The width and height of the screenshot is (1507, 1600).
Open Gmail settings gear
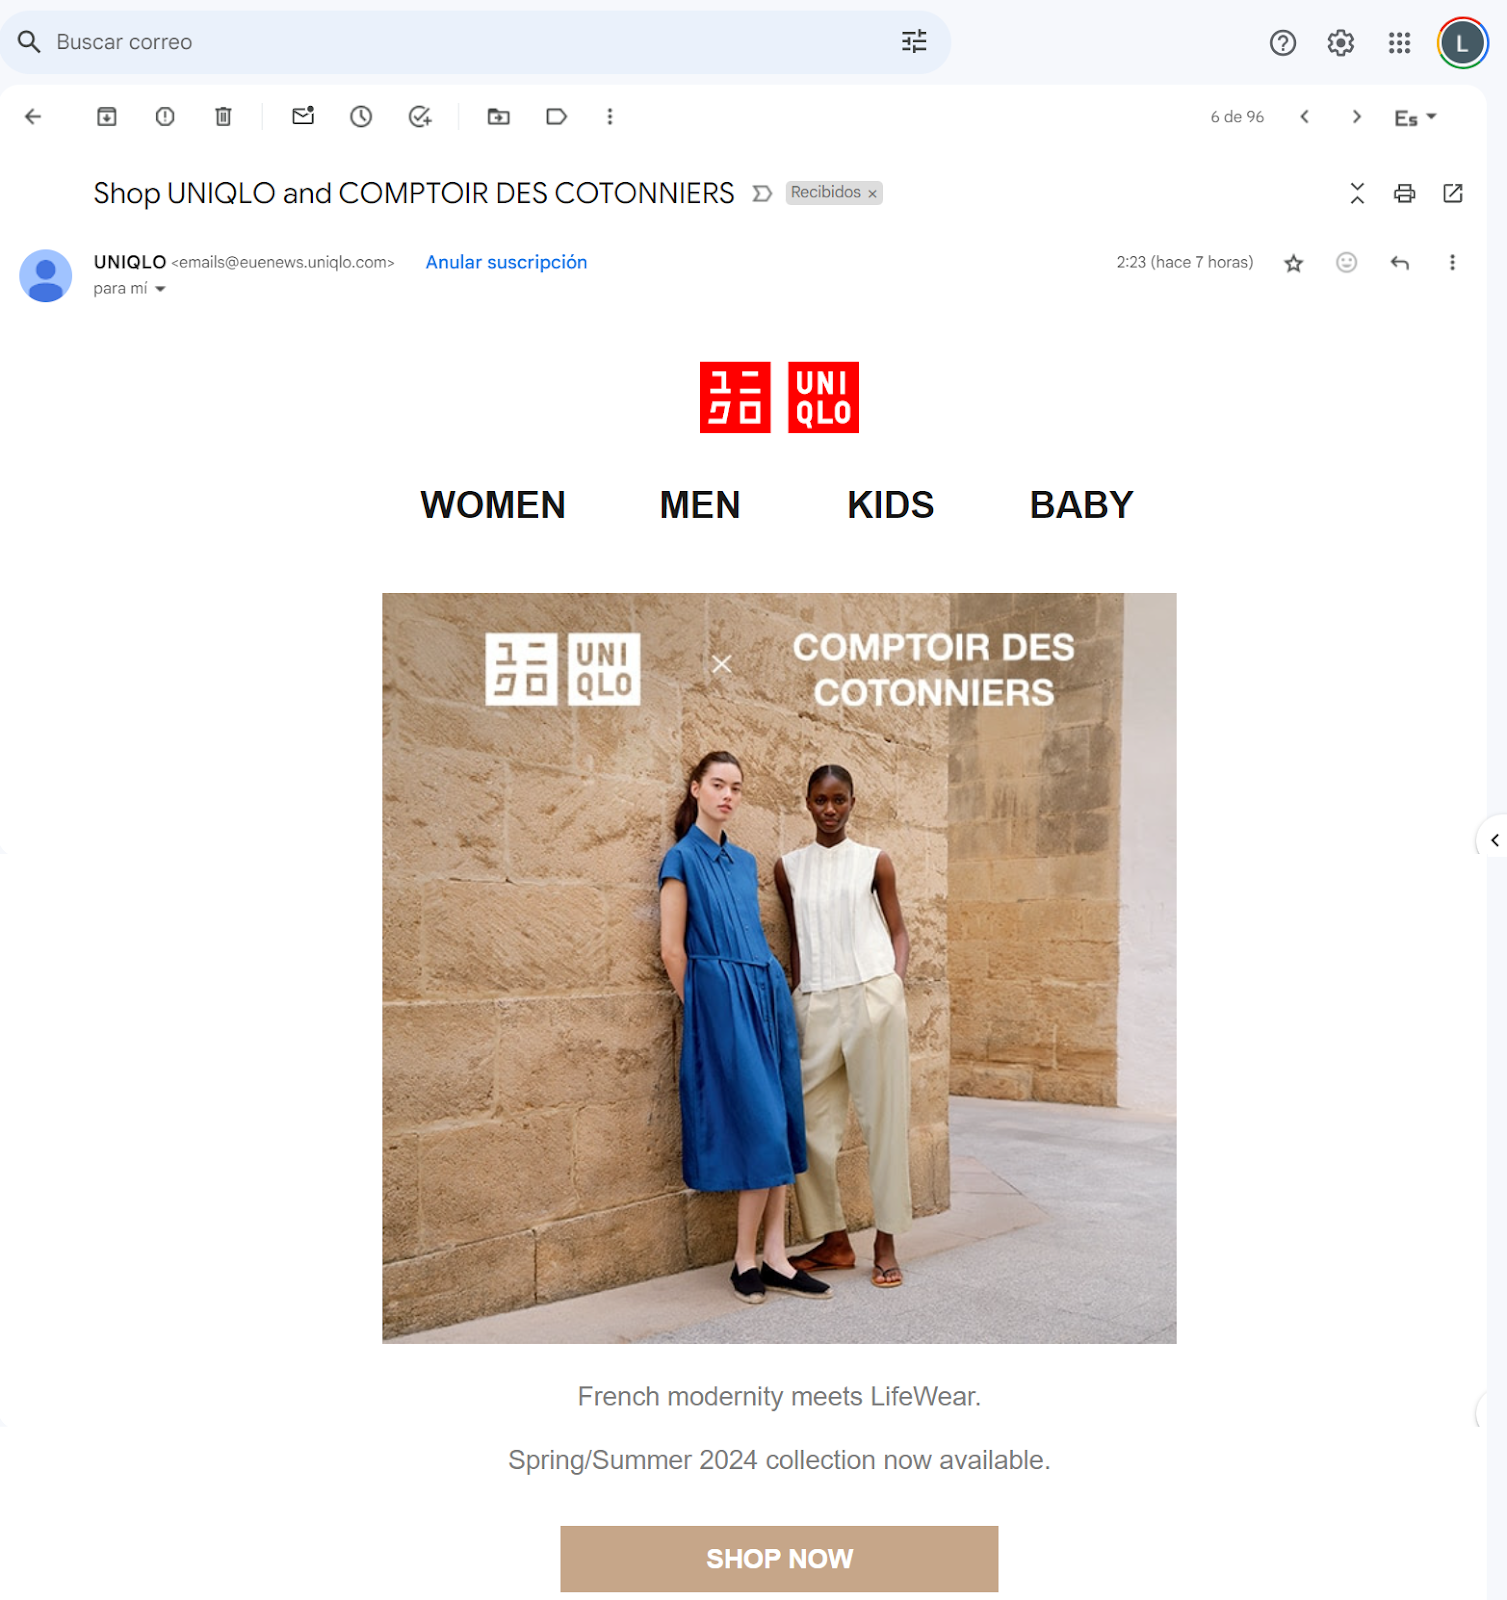click(1341, 43)
